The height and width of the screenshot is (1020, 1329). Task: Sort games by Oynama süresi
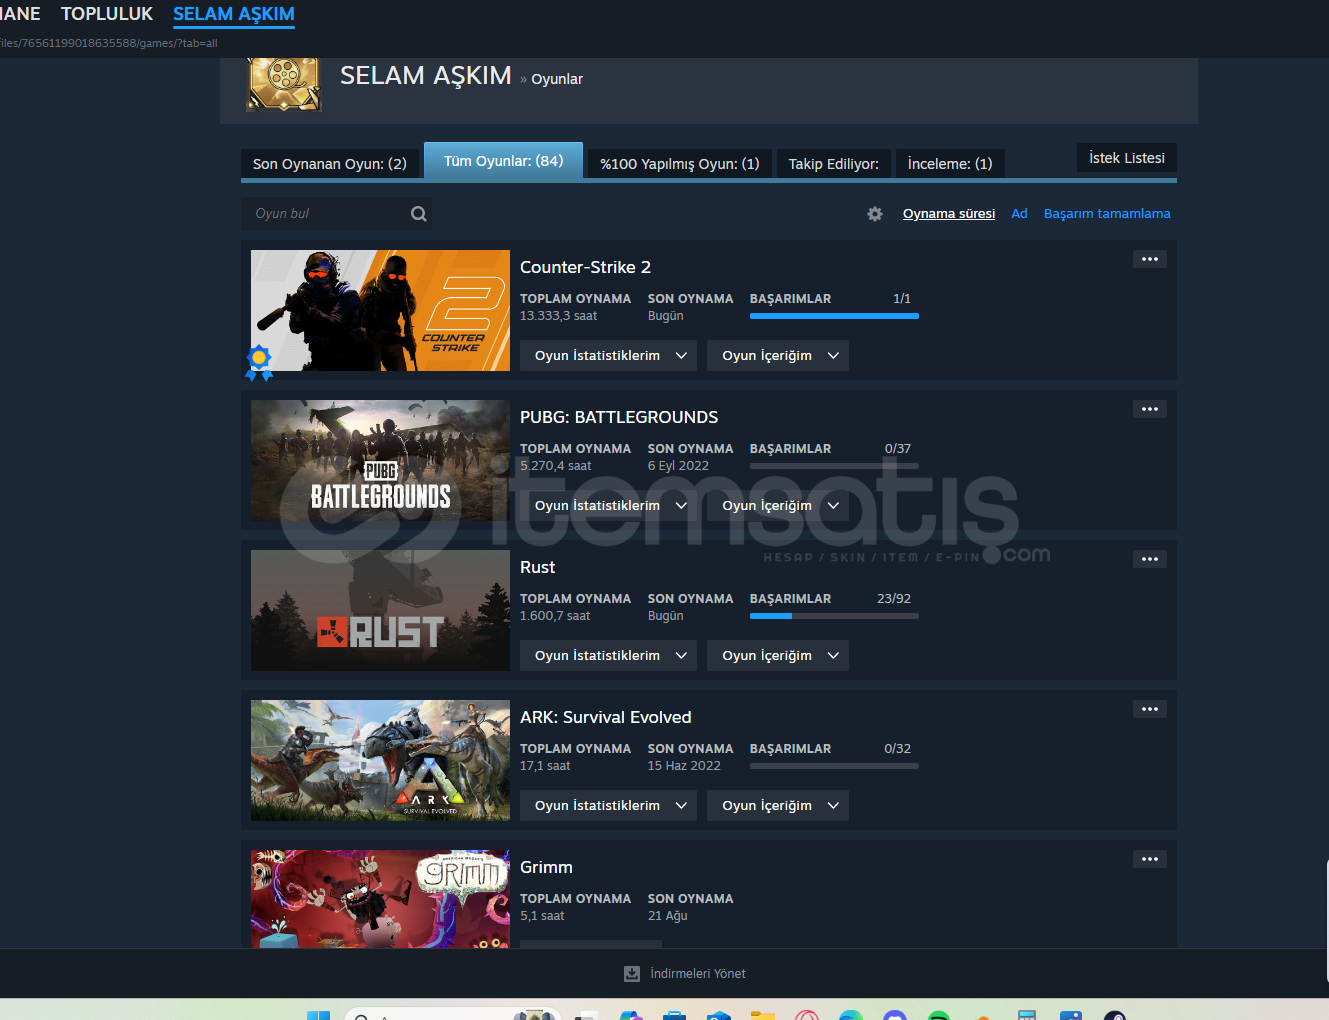(x=949, y=214)
